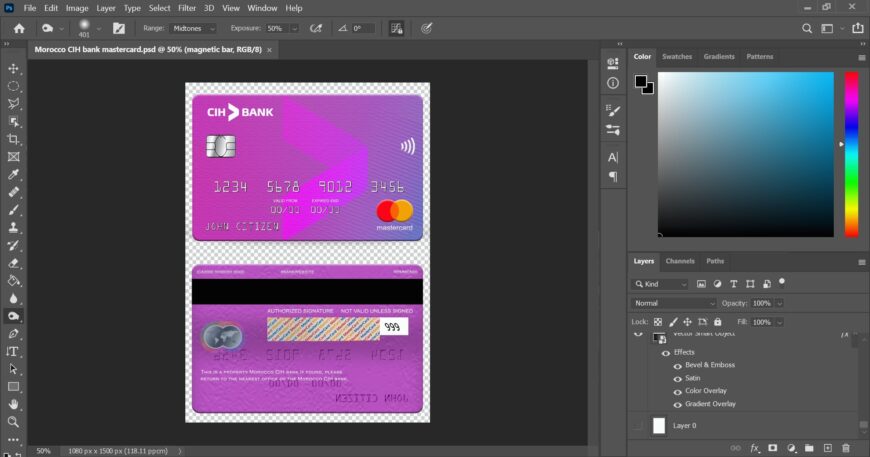The image size is (870, 457).
Task: Open the tool preset picker arrow
Action: [61, 28]
